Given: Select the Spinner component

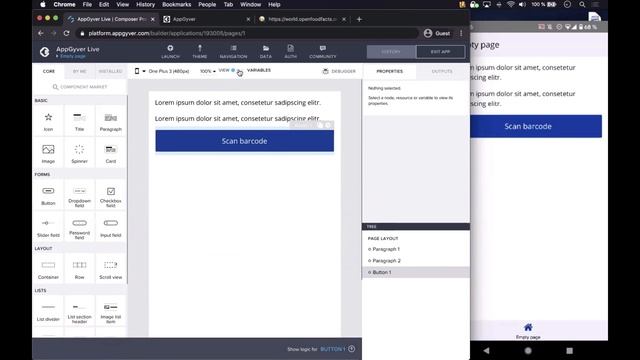Looking at the screenshot, I should click(x=79, y=154).
